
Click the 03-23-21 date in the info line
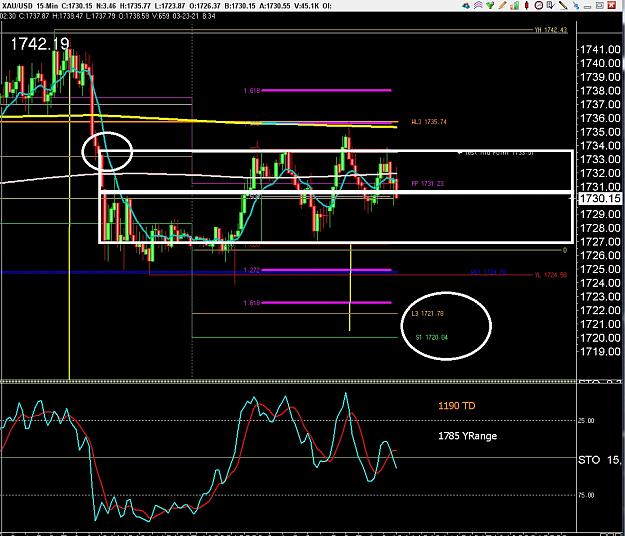point(186,16)
